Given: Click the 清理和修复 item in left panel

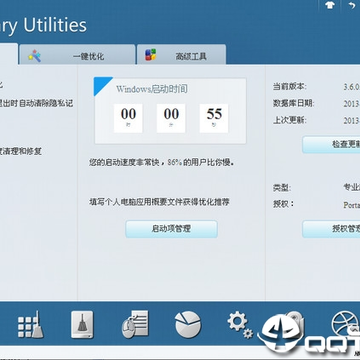Looking at the screenshot, I should click(21, 152).
